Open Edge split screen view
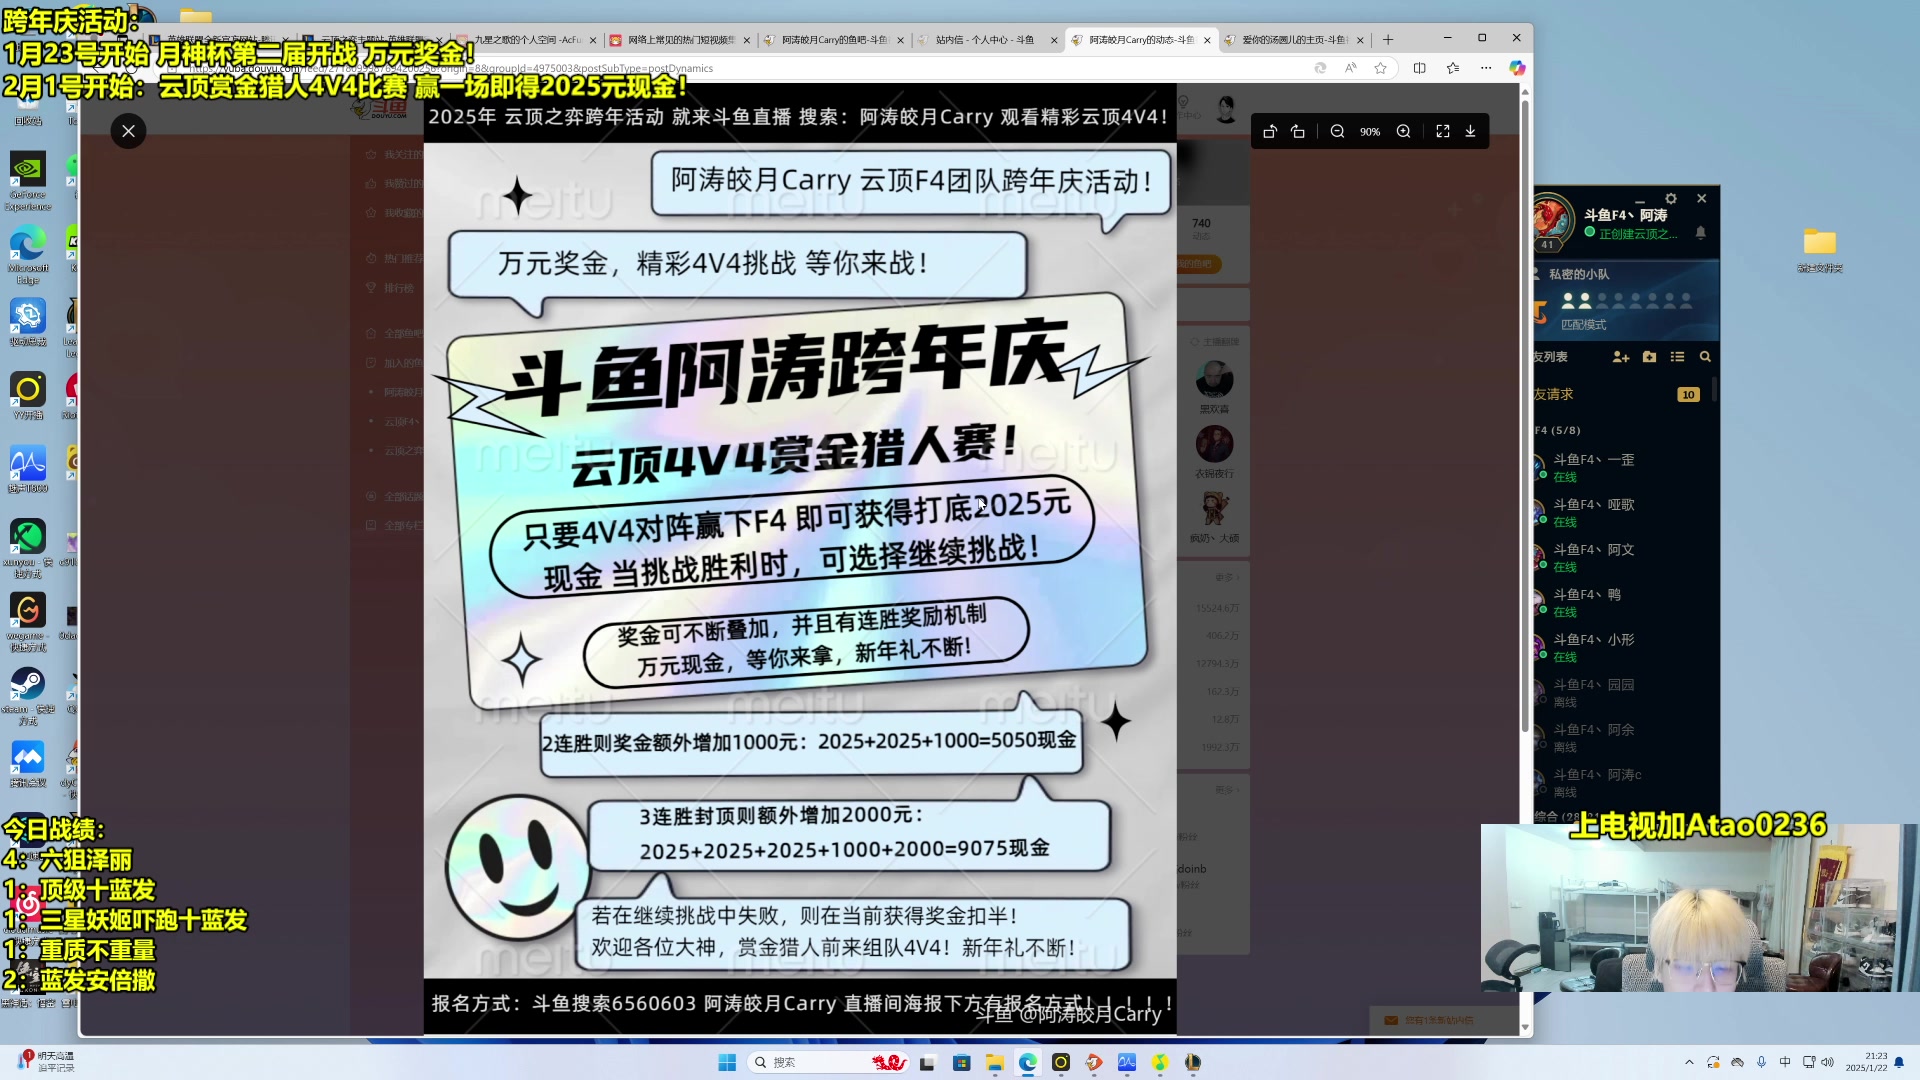This screenshot has width=1920, height=1080. click(1419, 68)
